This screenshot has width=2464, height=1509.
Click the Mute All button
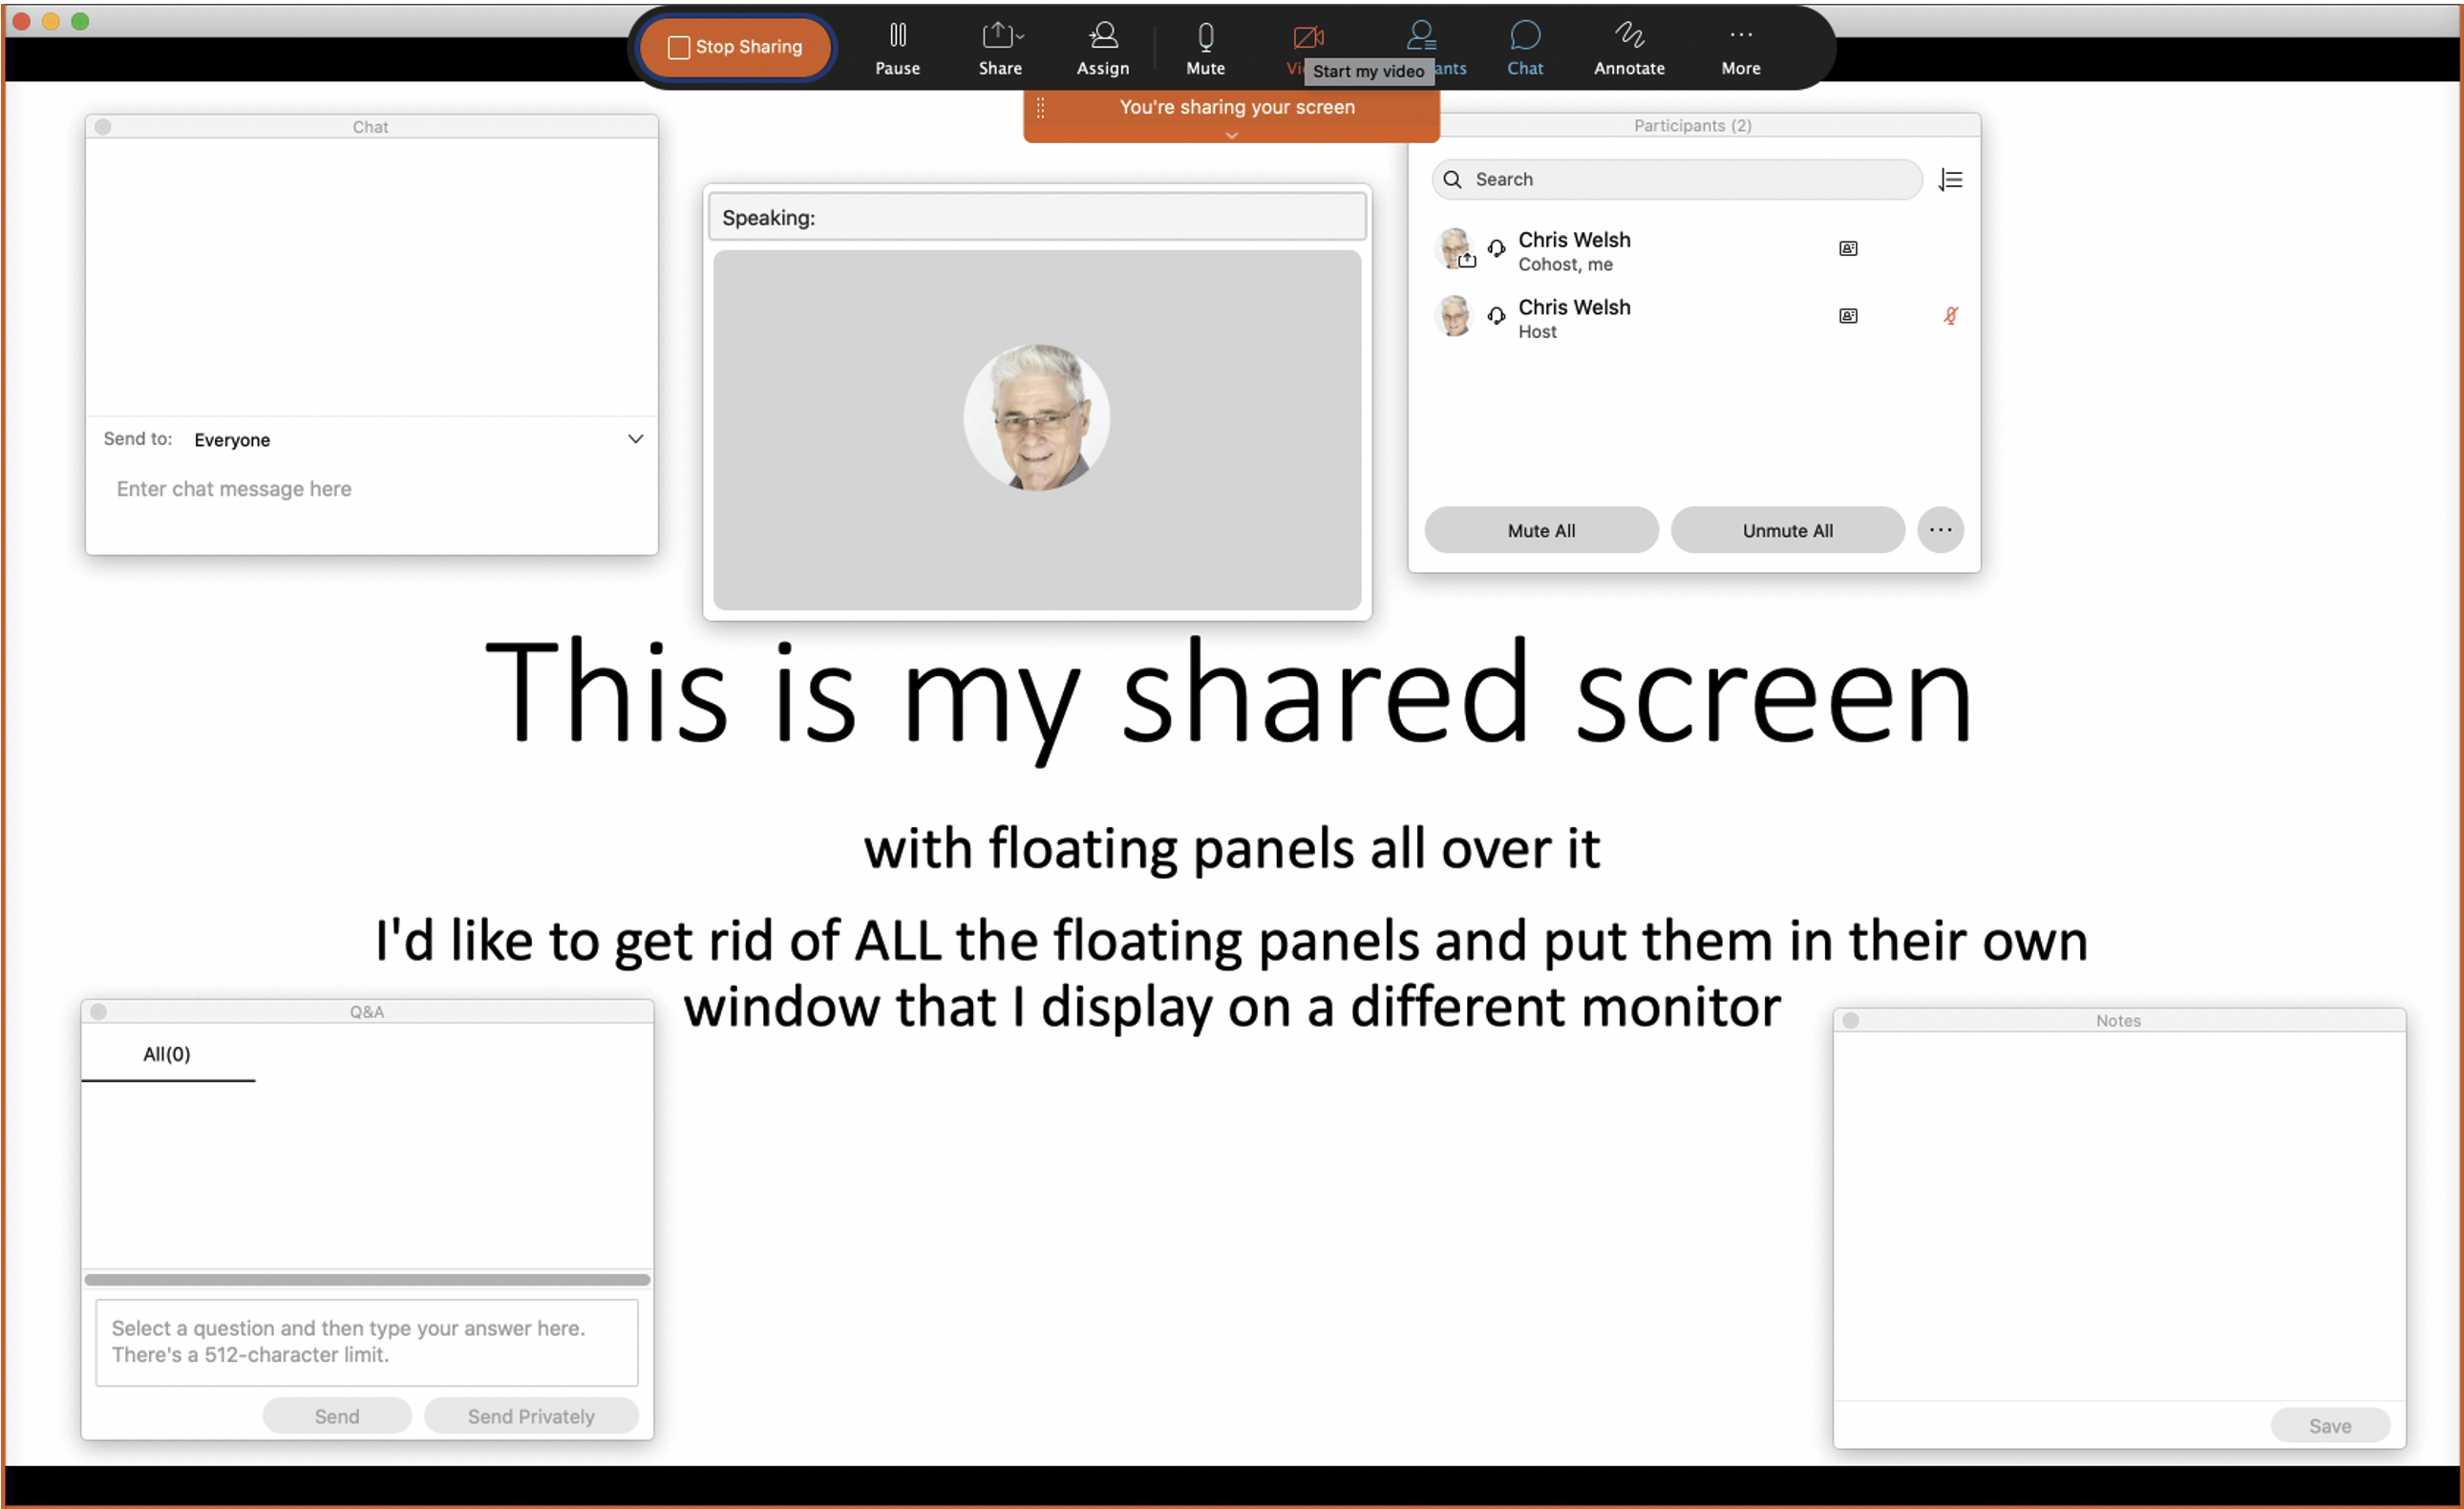pos(1540,530)
